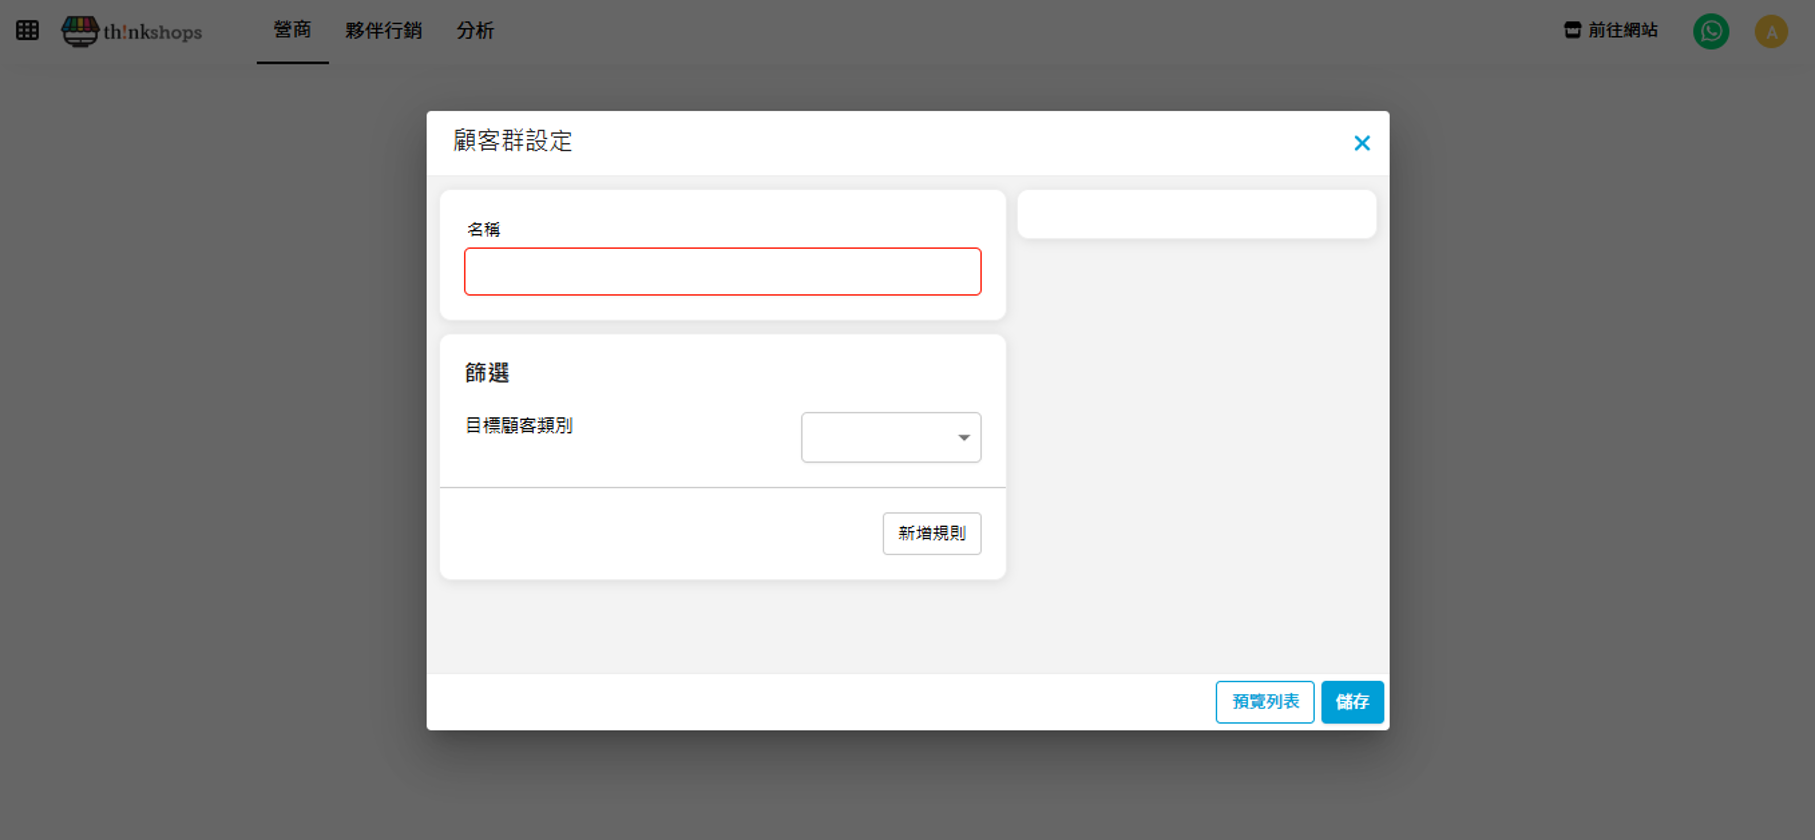Viewport: 1815px width, 840px height.
Task: Focus the 名稱 text input field
Action: coord(722,272)
